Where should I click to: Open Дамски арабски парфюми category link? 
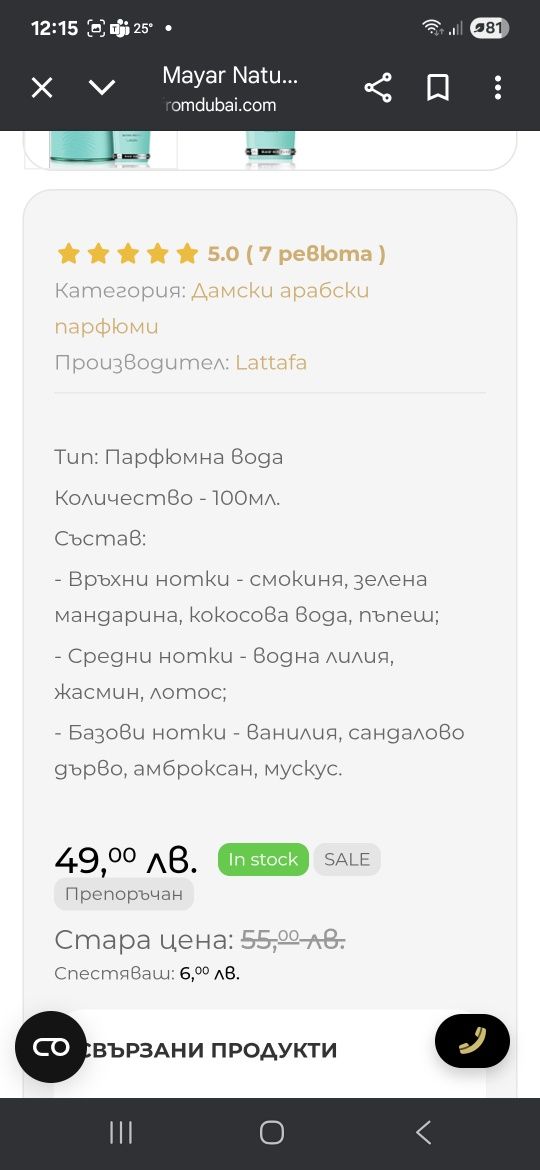[212, 308]
